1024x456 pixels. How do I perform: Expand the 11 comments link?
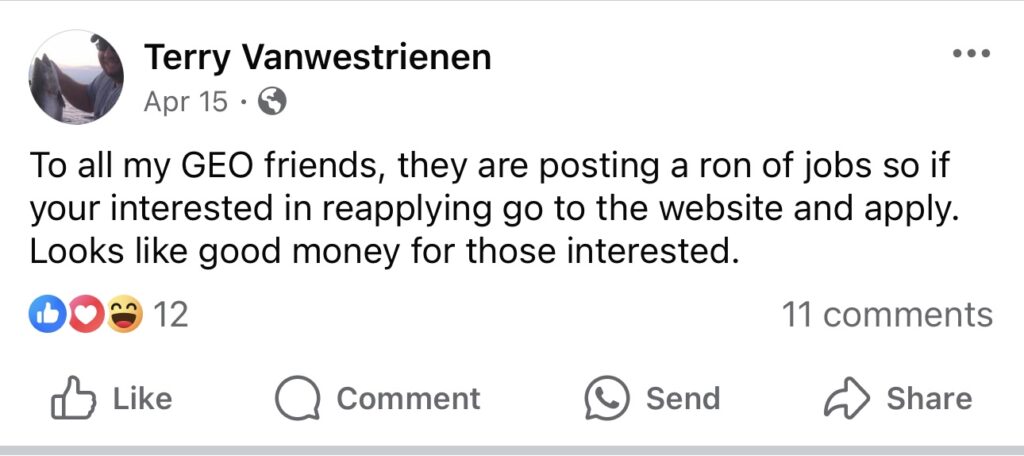pos(887,315)
